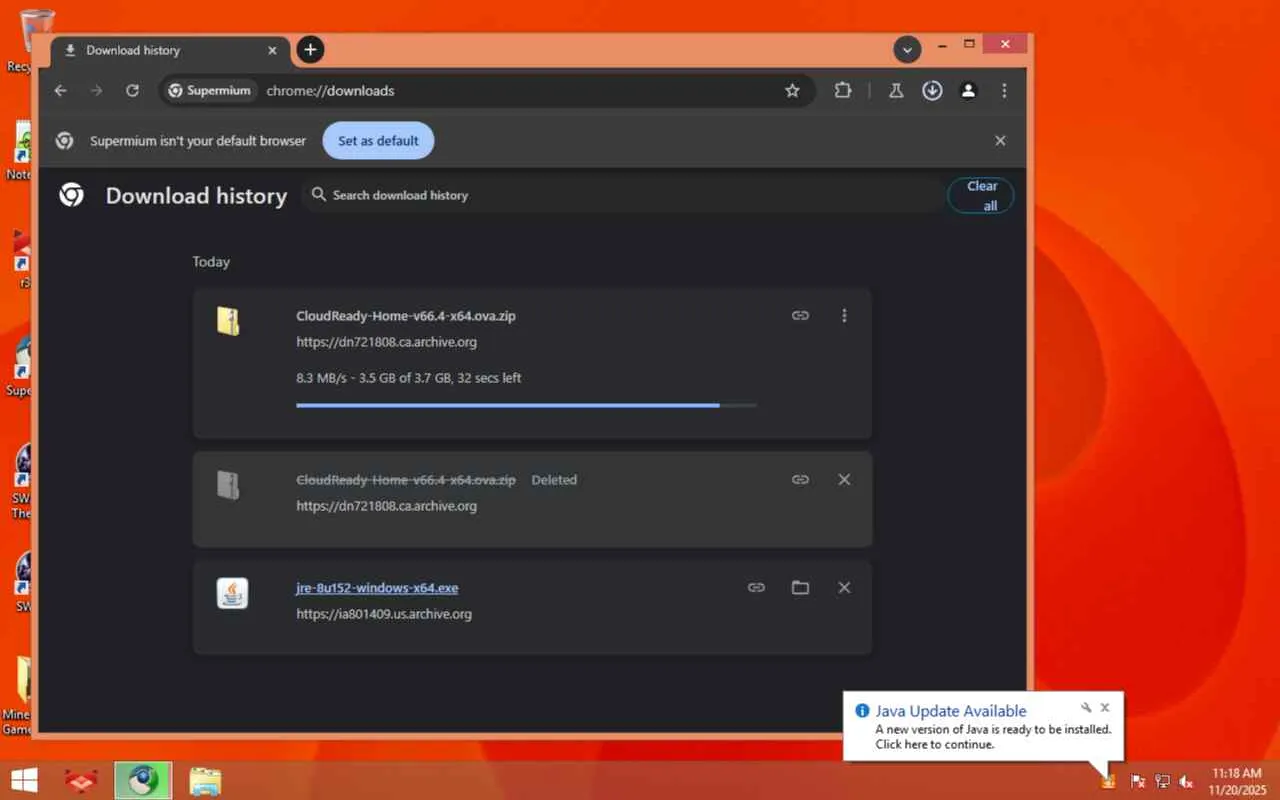Remove jre-8u152-windows-x64.exe from download history
1280x800 pixels.
pos(844,588)
